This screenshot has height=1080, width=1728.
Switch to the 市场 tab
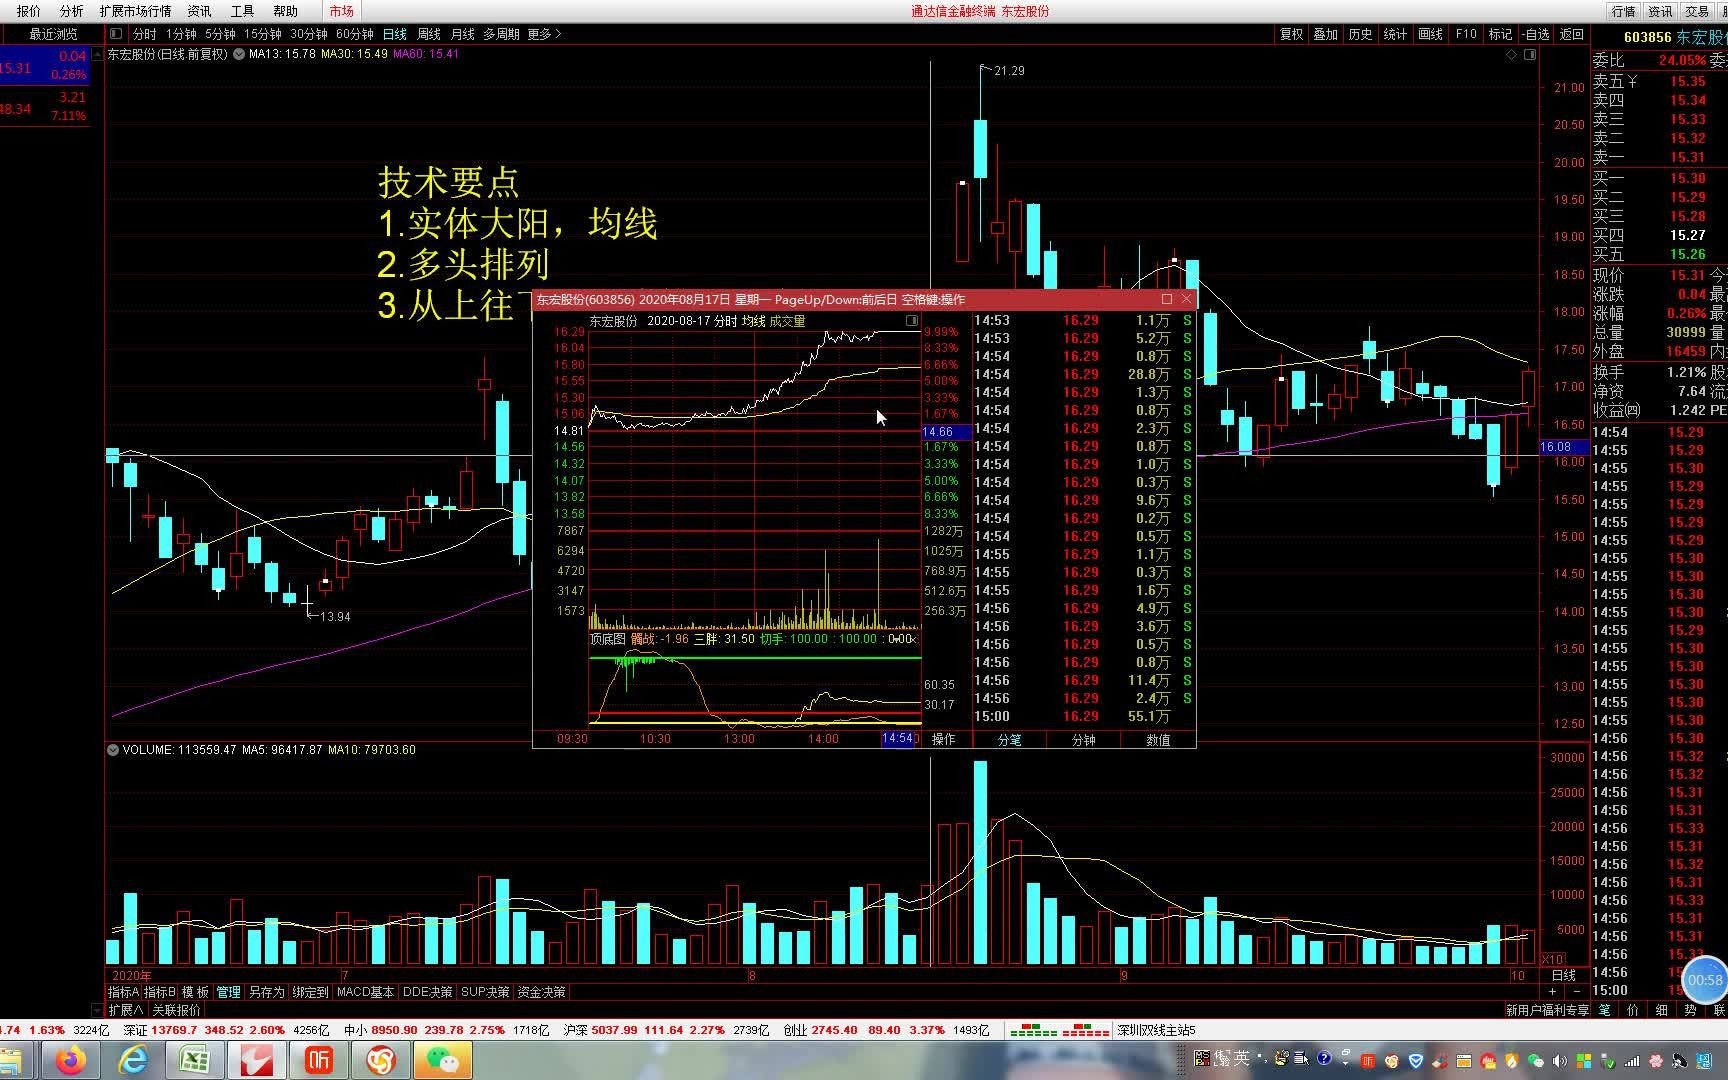[x=342, y=11]
